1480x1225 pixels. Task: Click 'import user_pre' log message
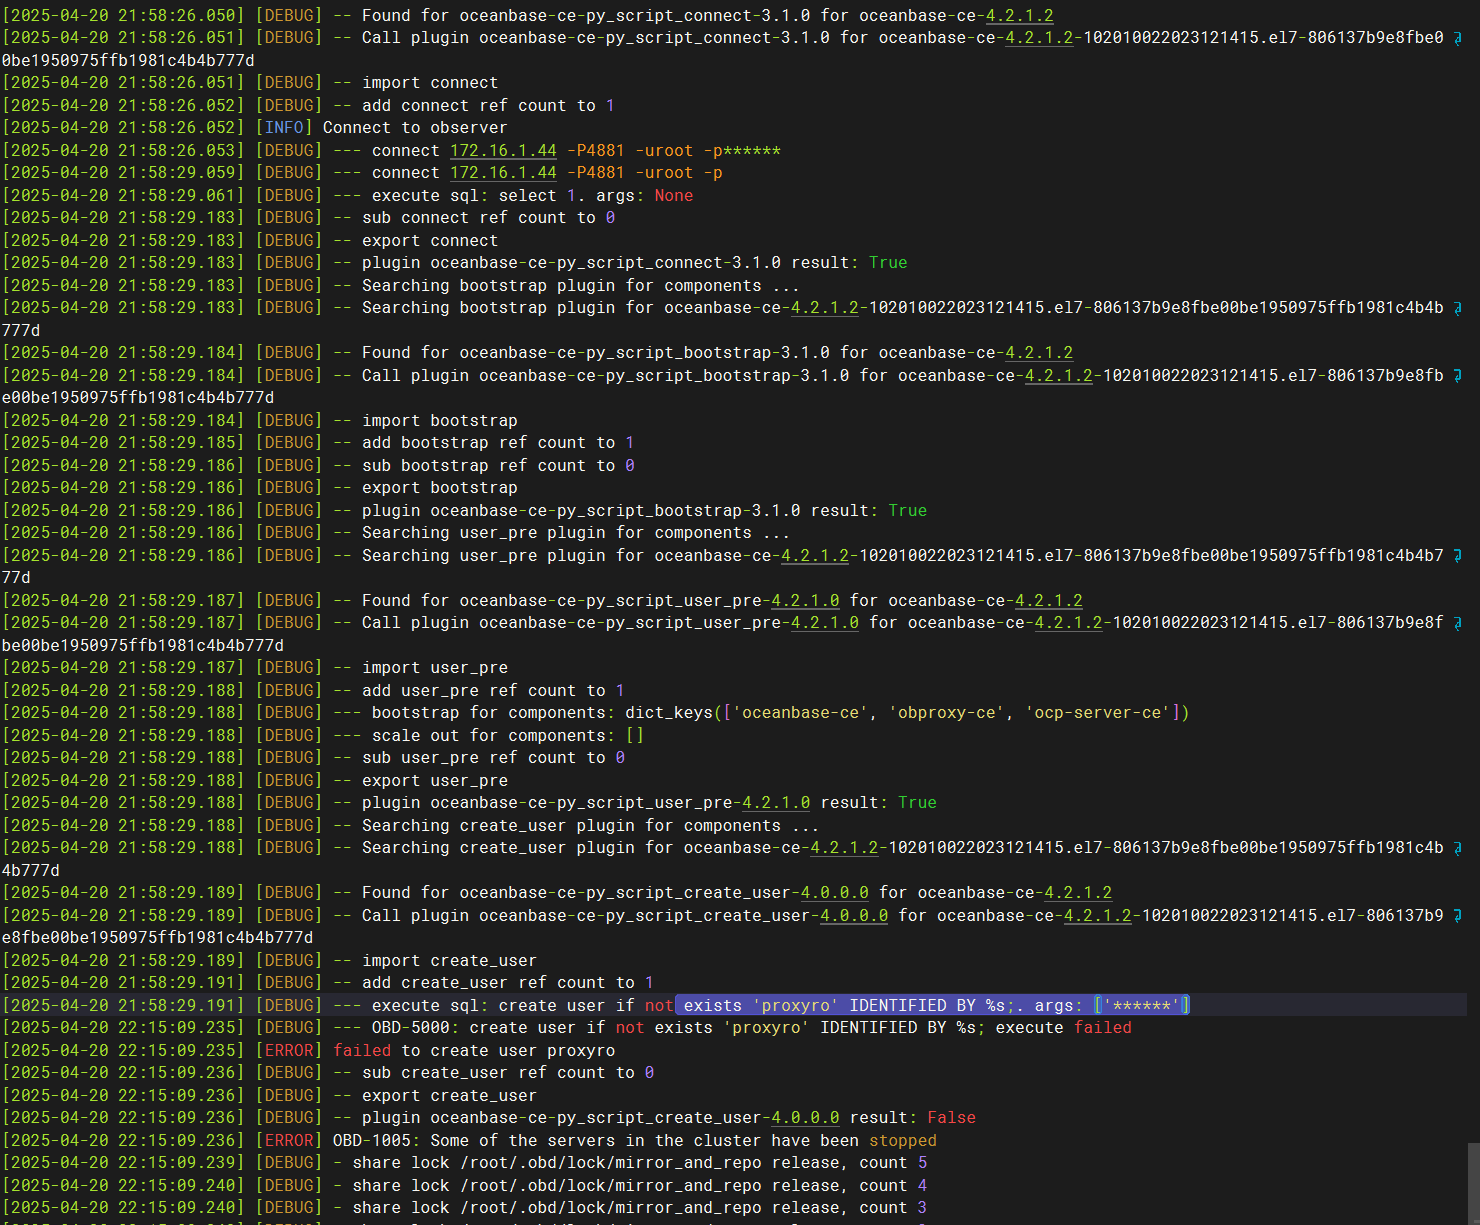tap(435, 668)
